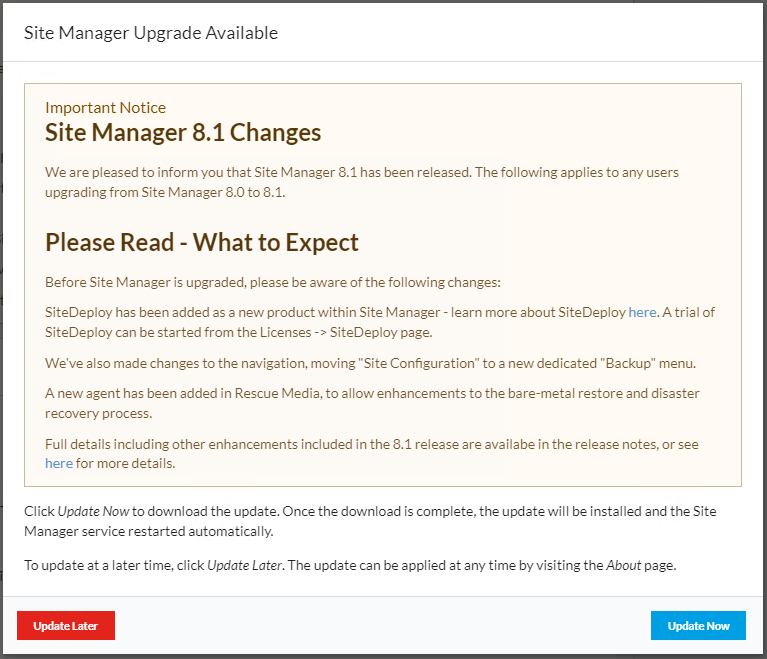
Task: Click the 'Site Manager 8.1 Changes' heading
Action: click(183, 133)
